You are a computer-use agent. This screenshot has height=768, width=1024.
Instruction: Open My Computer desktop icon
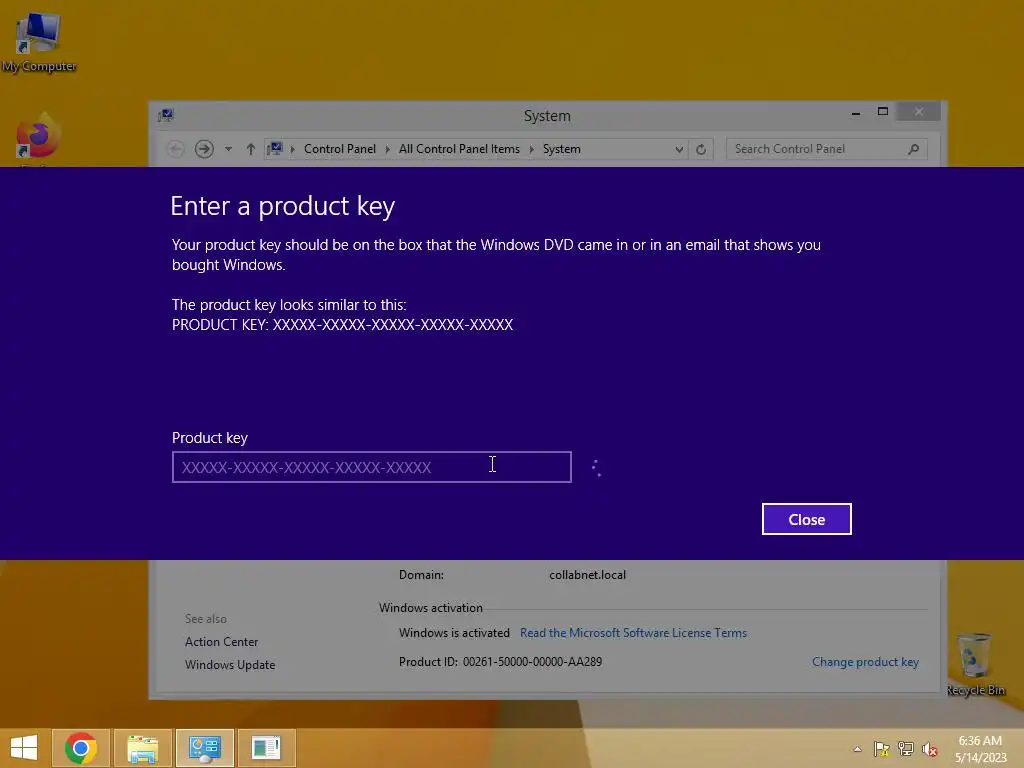click(x=39, y=41)
